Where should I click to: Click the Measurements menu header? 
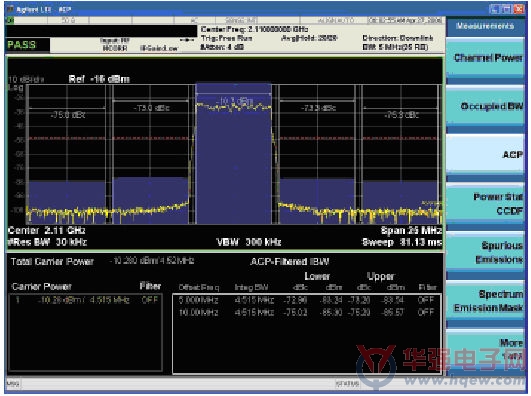point(485,26)
